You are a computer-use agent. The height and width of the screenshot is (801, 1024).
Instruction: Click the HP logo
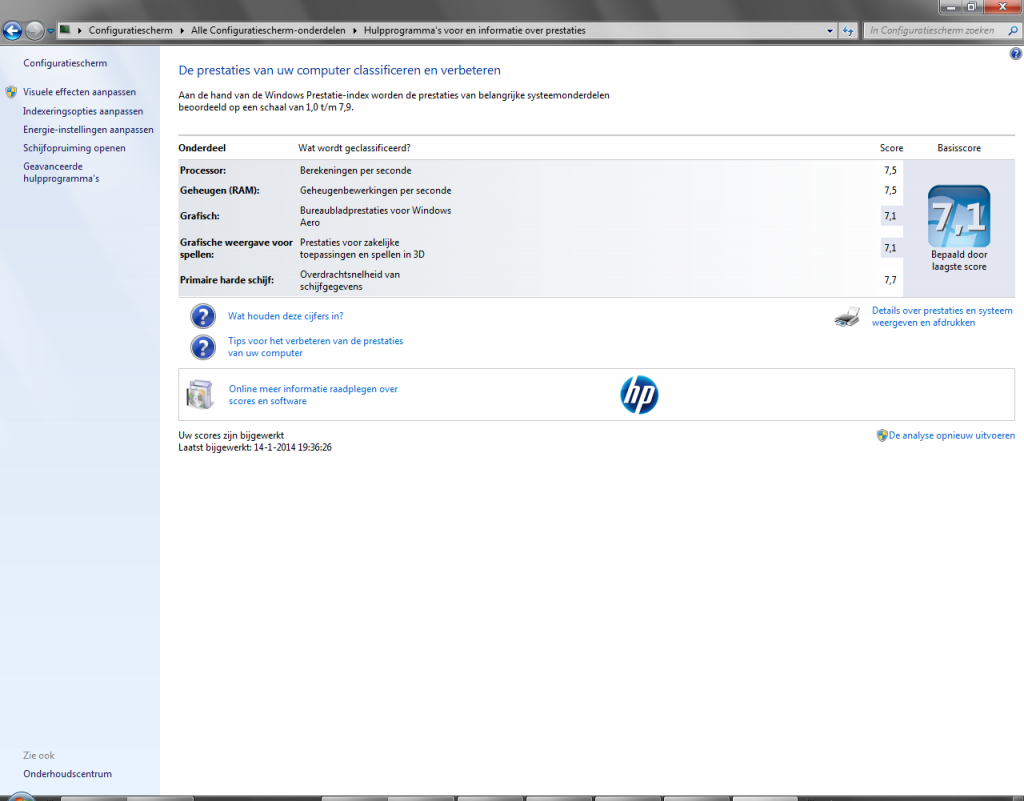(639, 394)
